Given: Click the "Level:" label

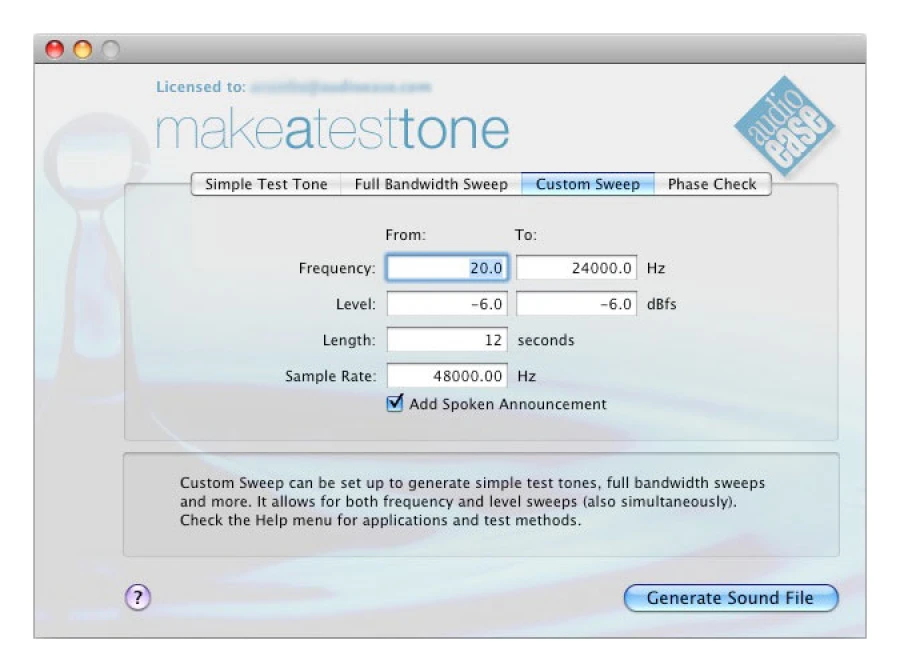Looking at the screenshot, I should tap(356, 304).
